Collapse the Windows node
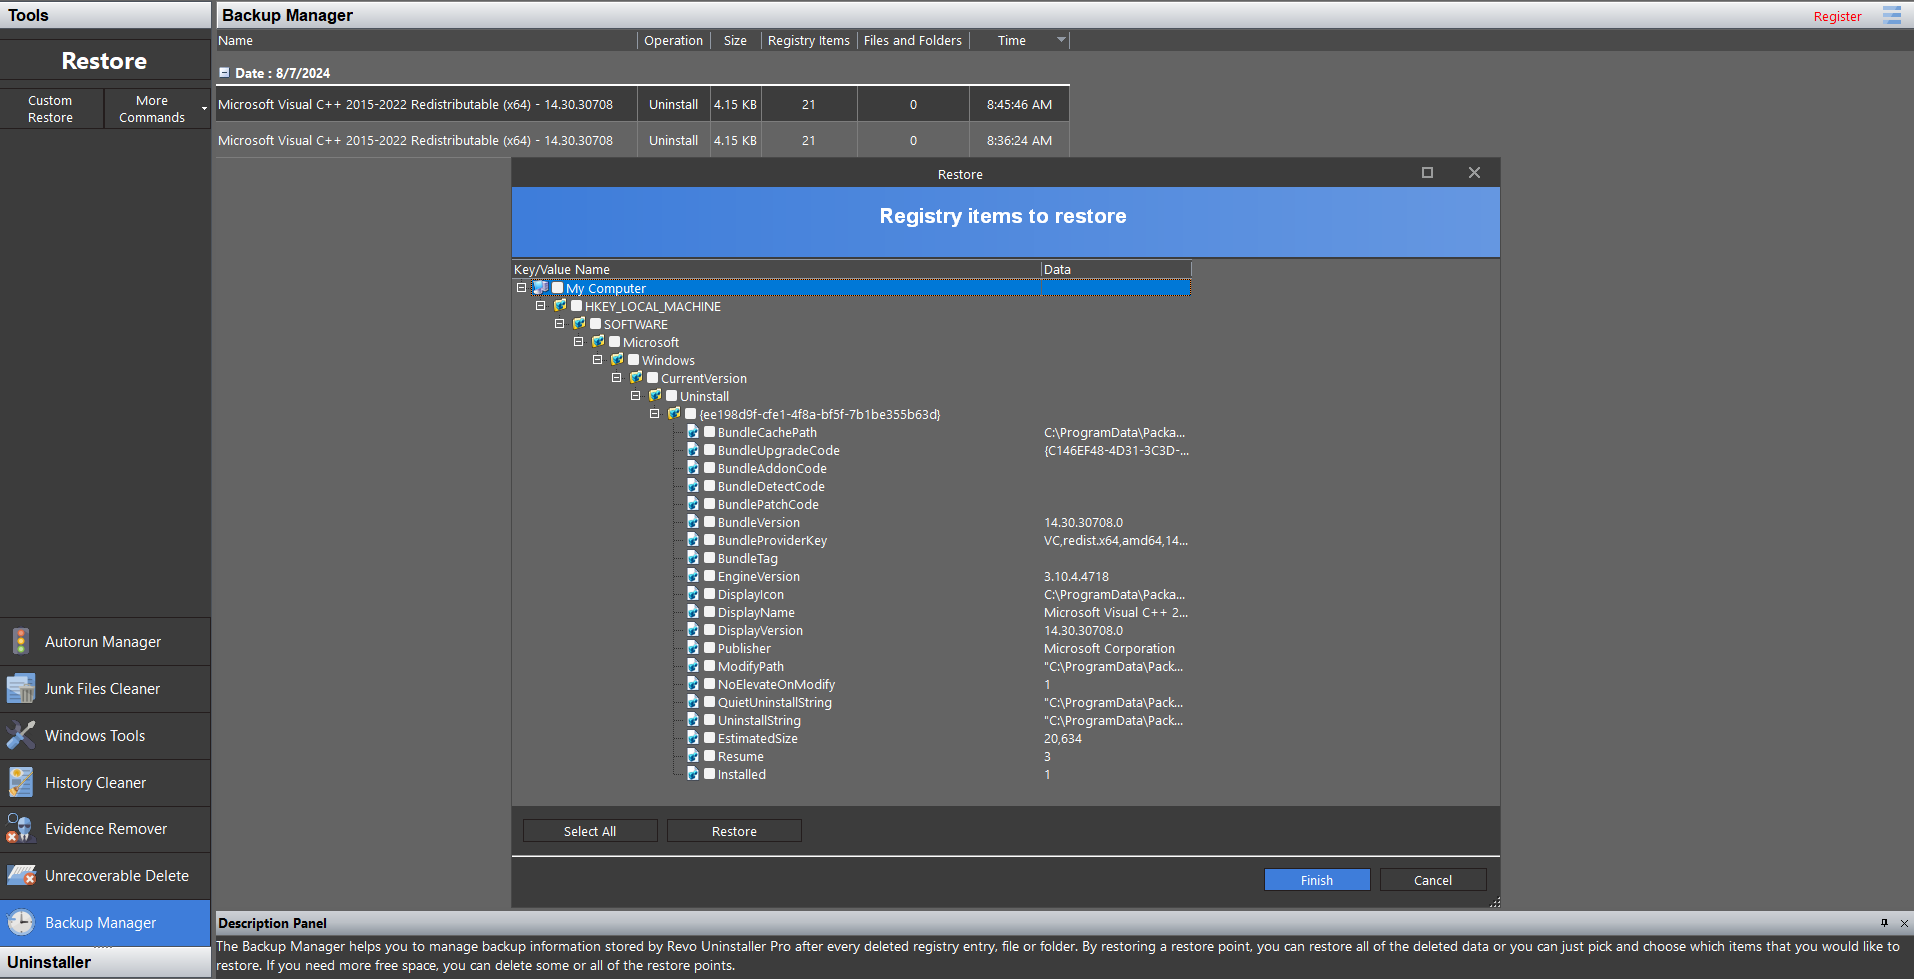1914x979 pixels. coord(597,360)
